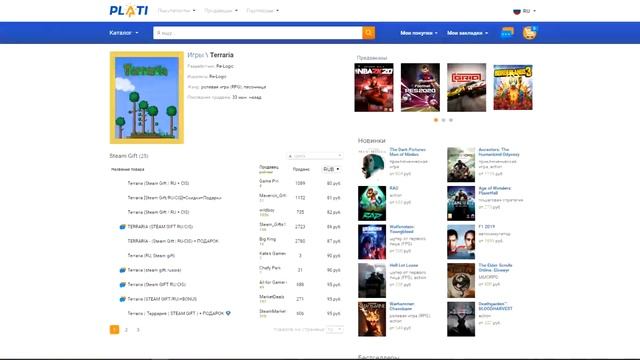This screenshot has width=640, height=360.
Task: Open the Каталог dropdown
Action: (x=124, y=33)
